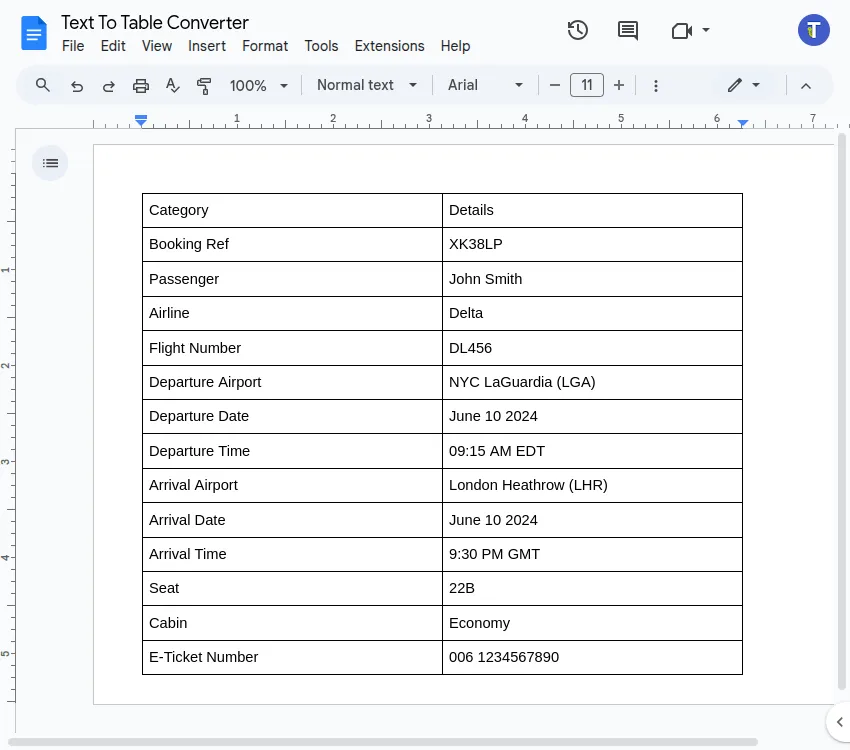
Task: Decrease font size with minus button
Action: (555, 85)
